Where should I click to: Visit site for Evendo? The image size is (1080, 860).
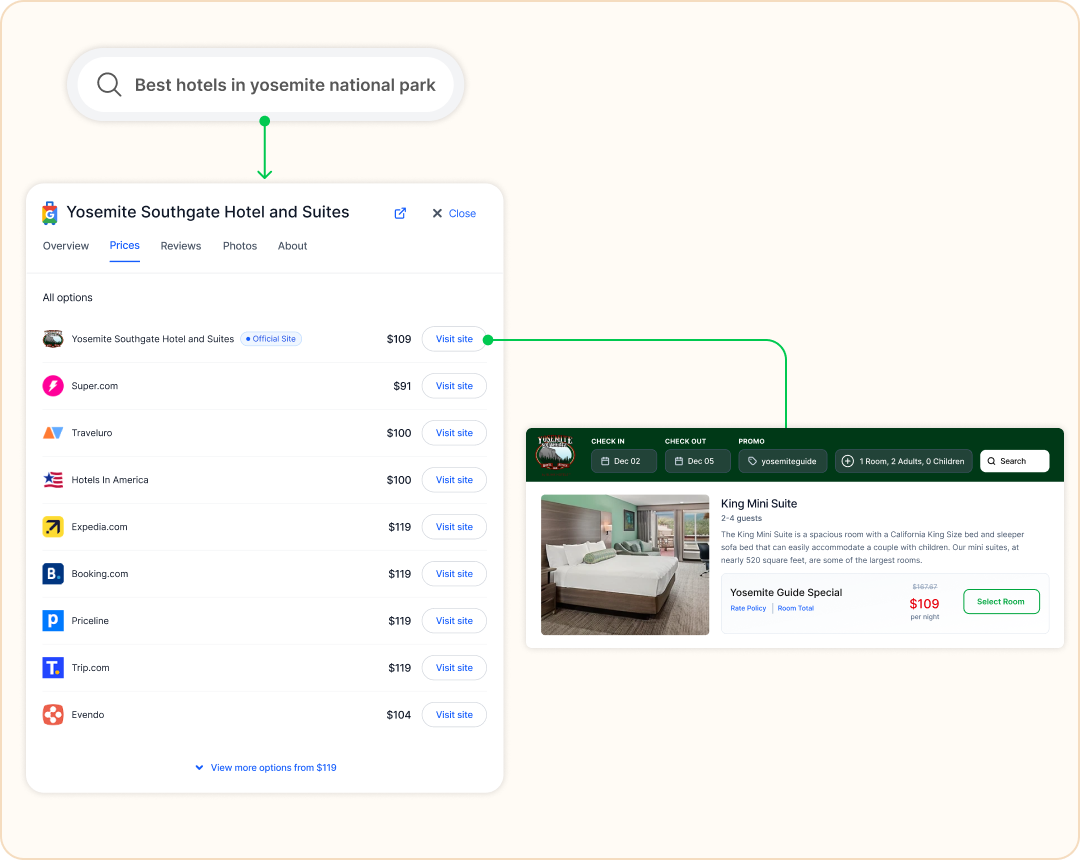click(x=454, y=715)
